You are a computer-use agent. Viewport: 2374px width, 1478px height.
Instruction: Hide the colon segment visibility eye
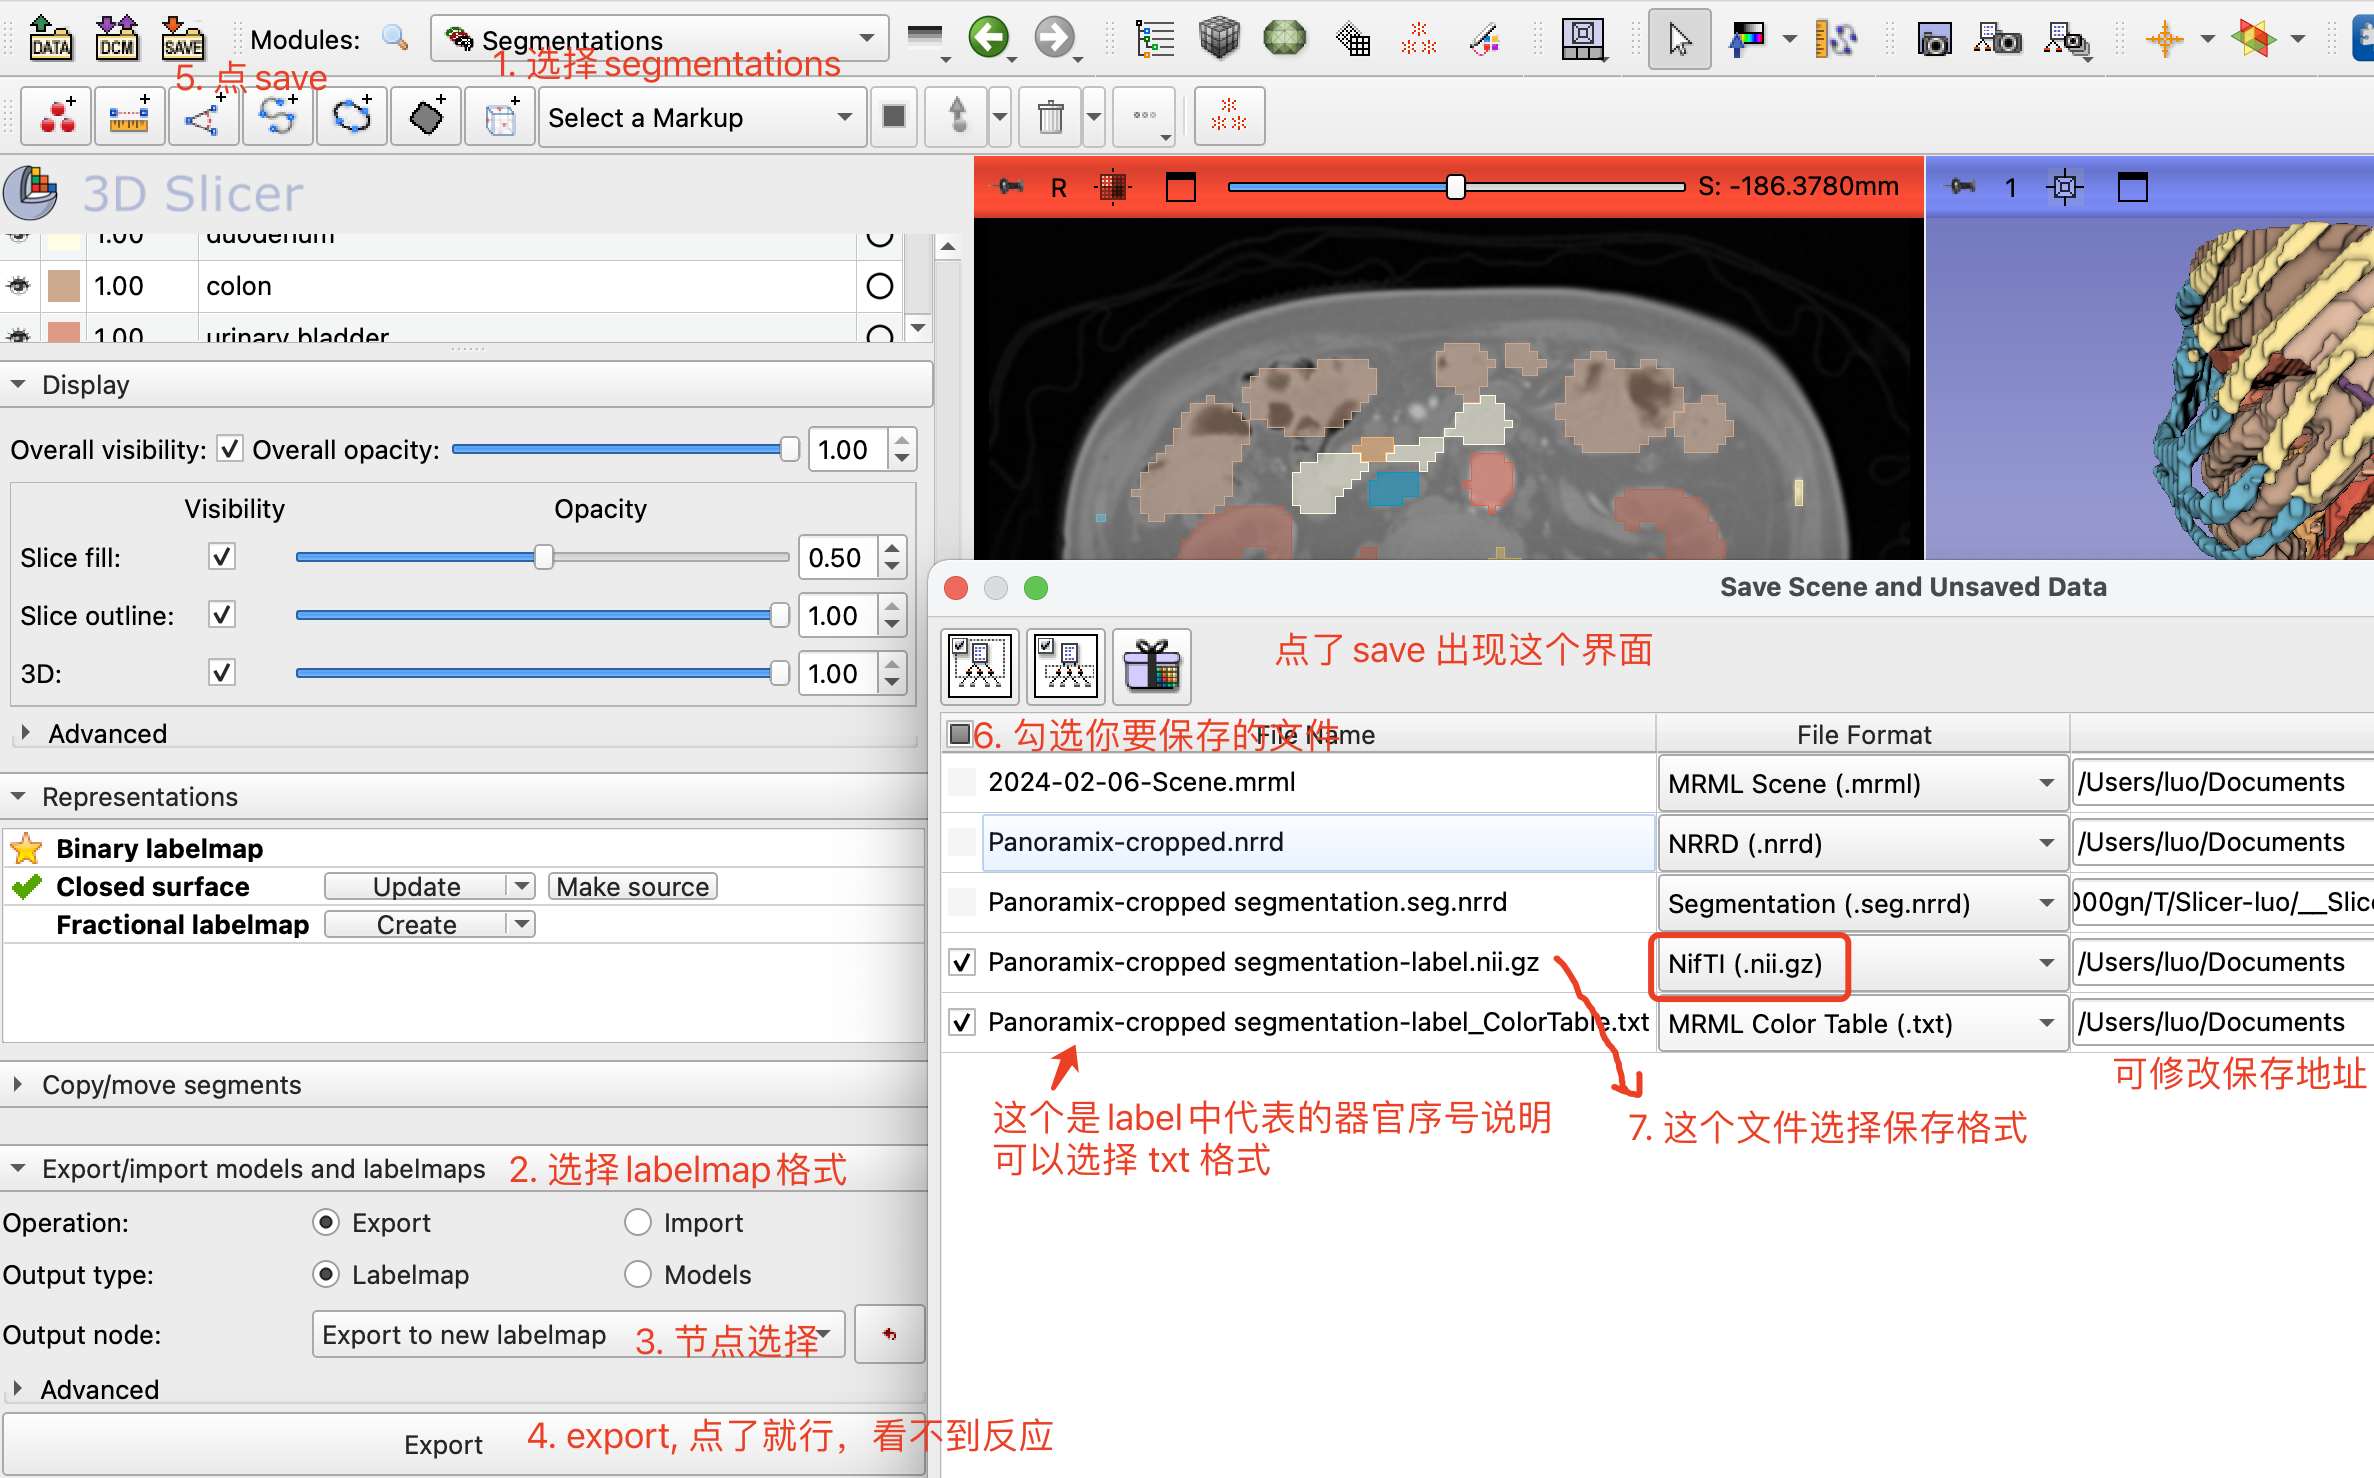click(18, 285)
